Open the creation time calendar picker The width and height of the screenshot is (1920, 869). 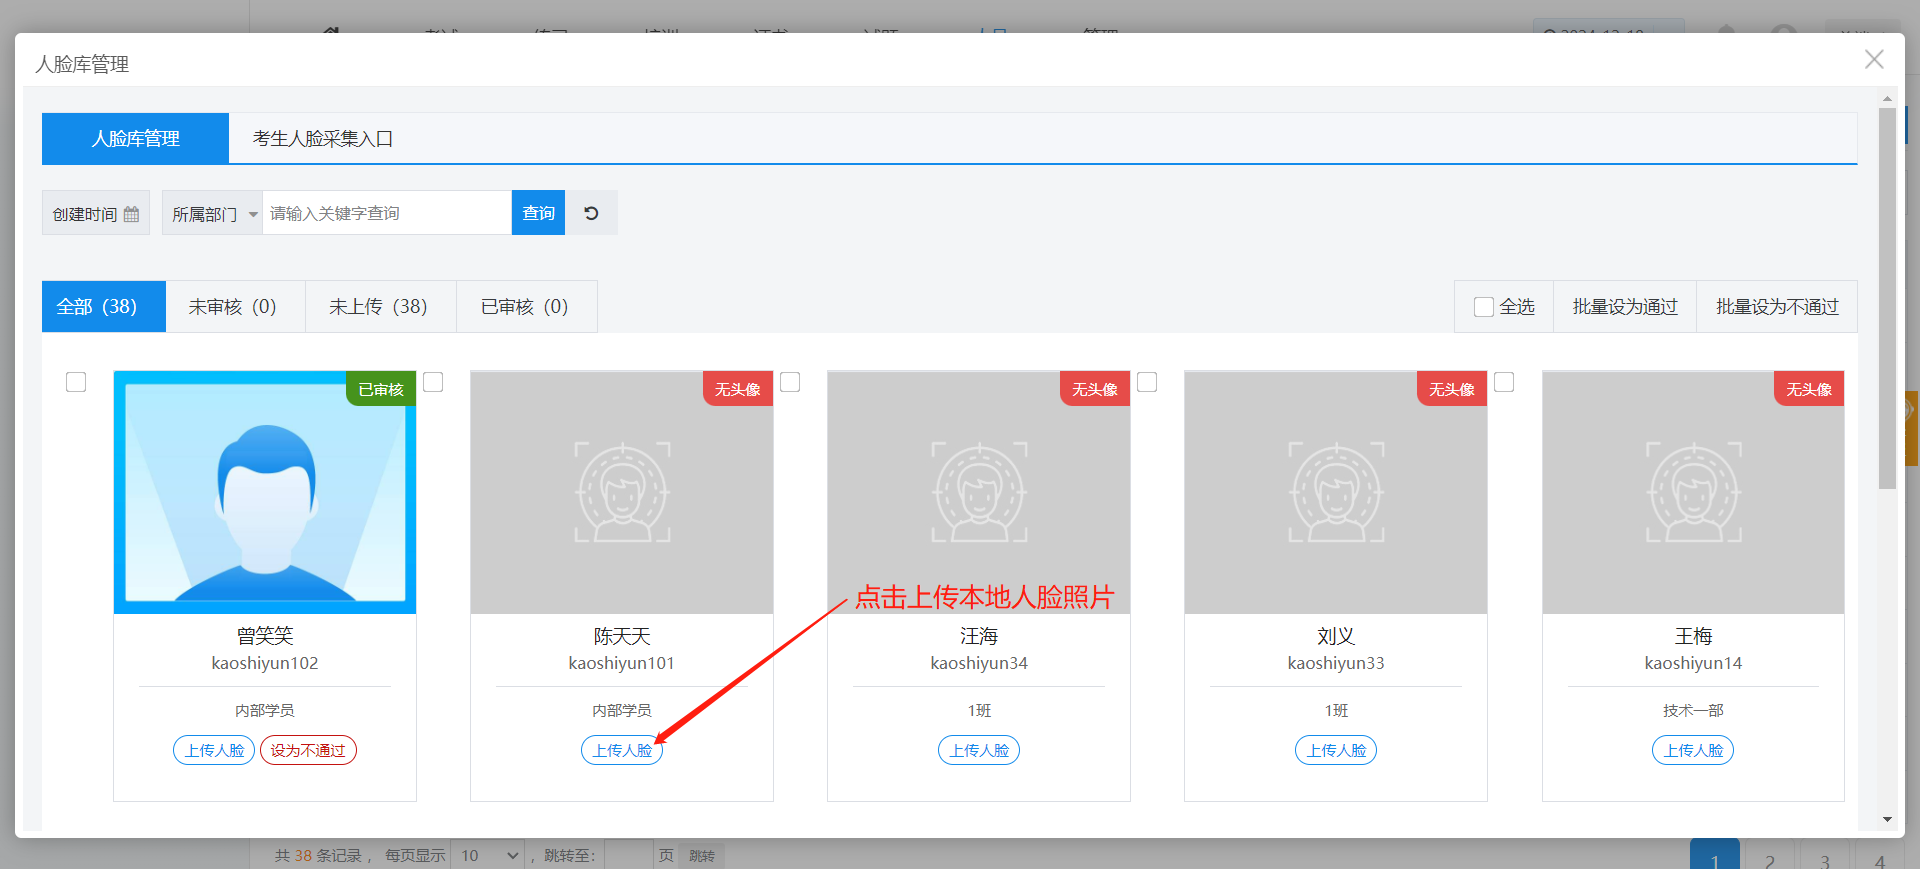pyautogui.click(x=96, y=214)
